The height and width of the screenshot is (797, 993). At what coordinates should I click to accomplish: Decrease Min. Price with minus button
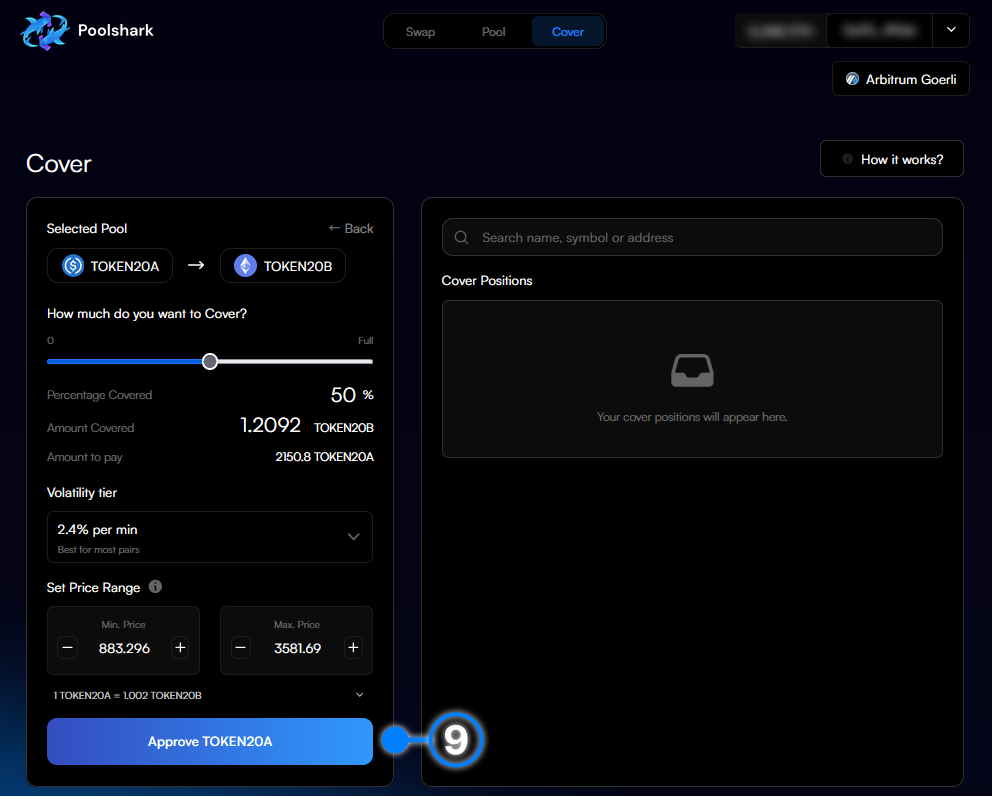click(x=68, y=648)
